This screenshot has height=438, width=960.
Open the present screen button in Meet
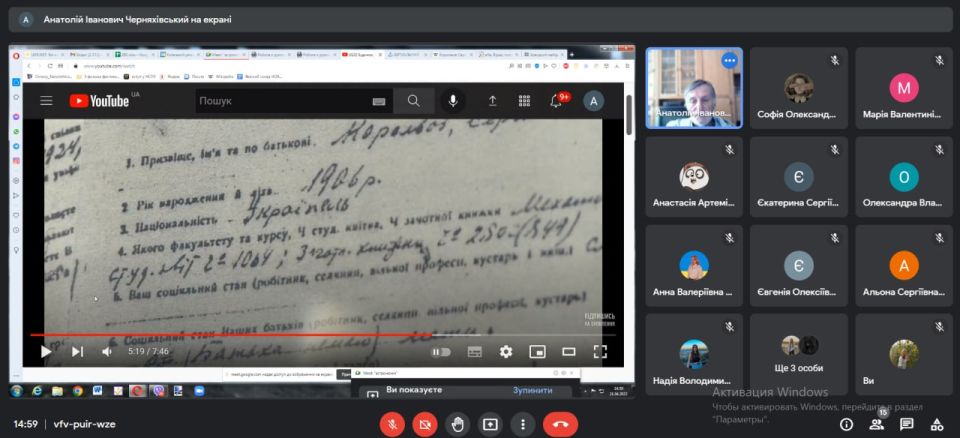[490, 424]
